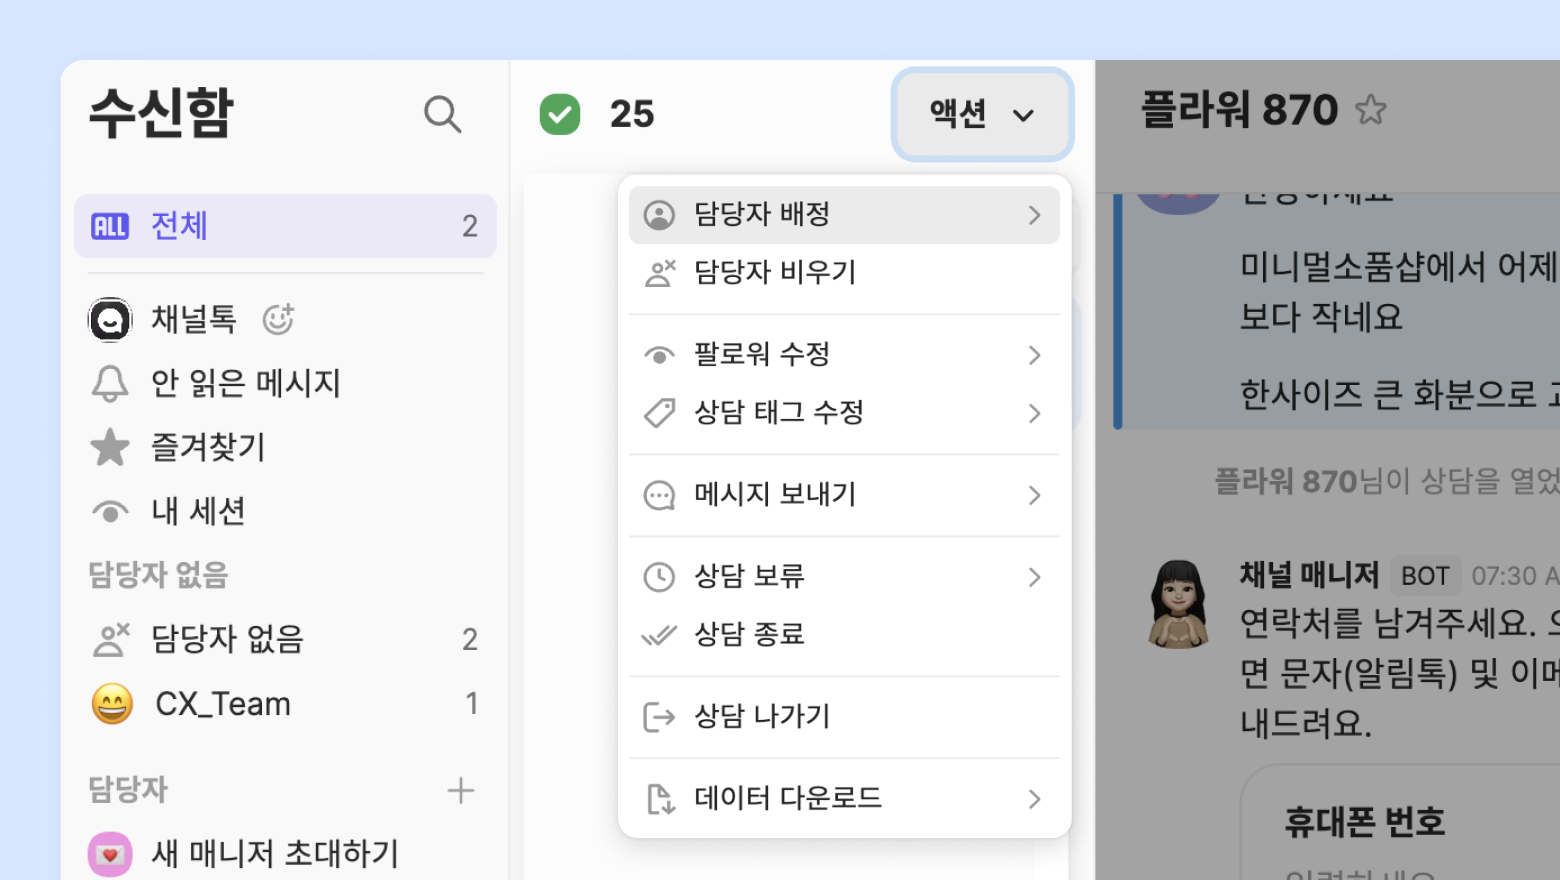The width and height of the screenshot is (1560, 880).
Task: Expand the 데이터 다운로드 submenu chevron
Action: [1034, 799]
